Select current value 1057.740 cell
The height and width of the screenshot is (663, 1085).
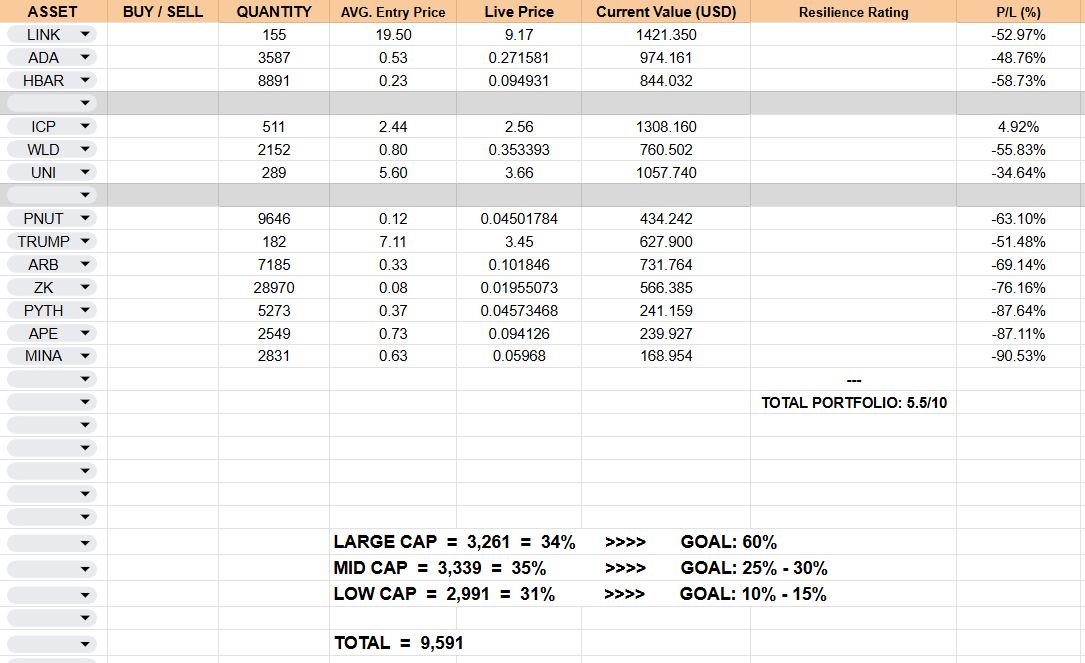[666, 172]
